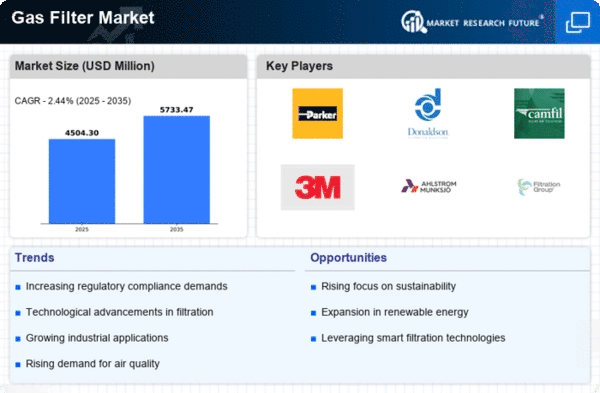Click the Camfil green logo
This screenshot has width=600, height=393.
pyautogui.click(x=539, y=114)
